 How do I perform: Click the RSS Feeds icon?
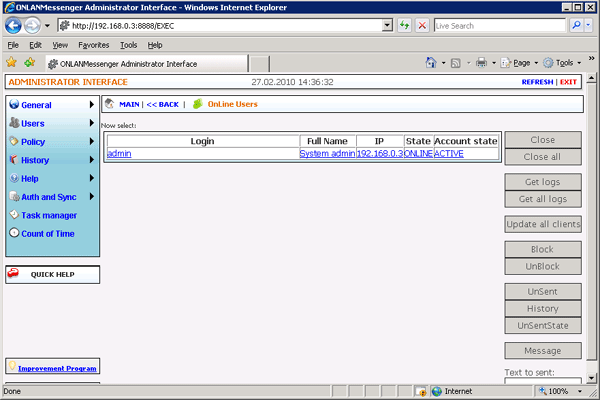(455, 63)
